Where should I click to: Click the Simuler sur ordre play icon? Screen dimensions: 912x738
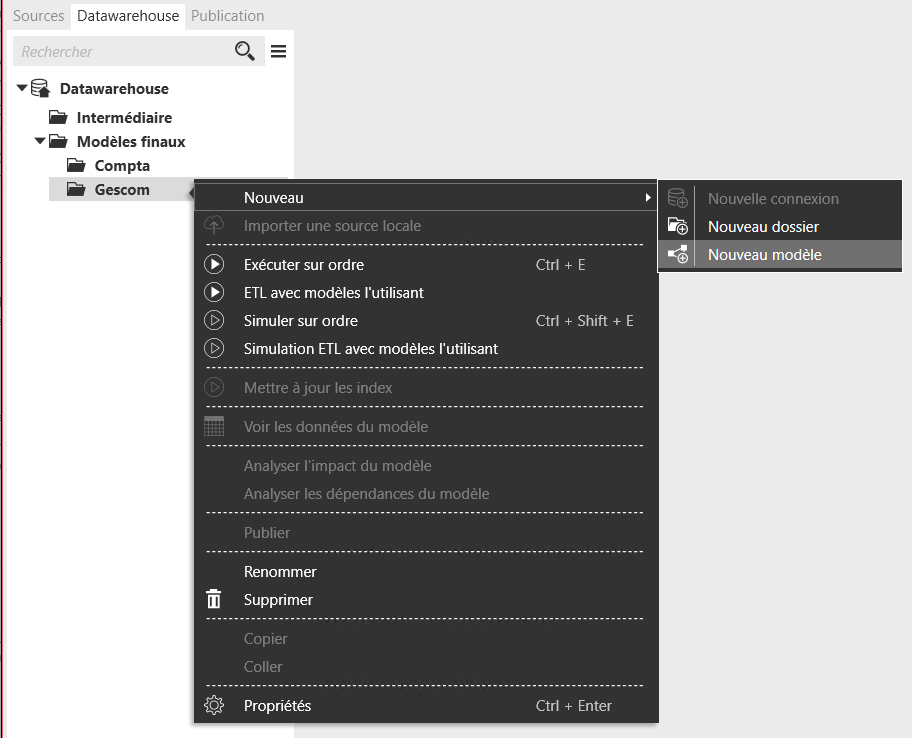[214, 321]
